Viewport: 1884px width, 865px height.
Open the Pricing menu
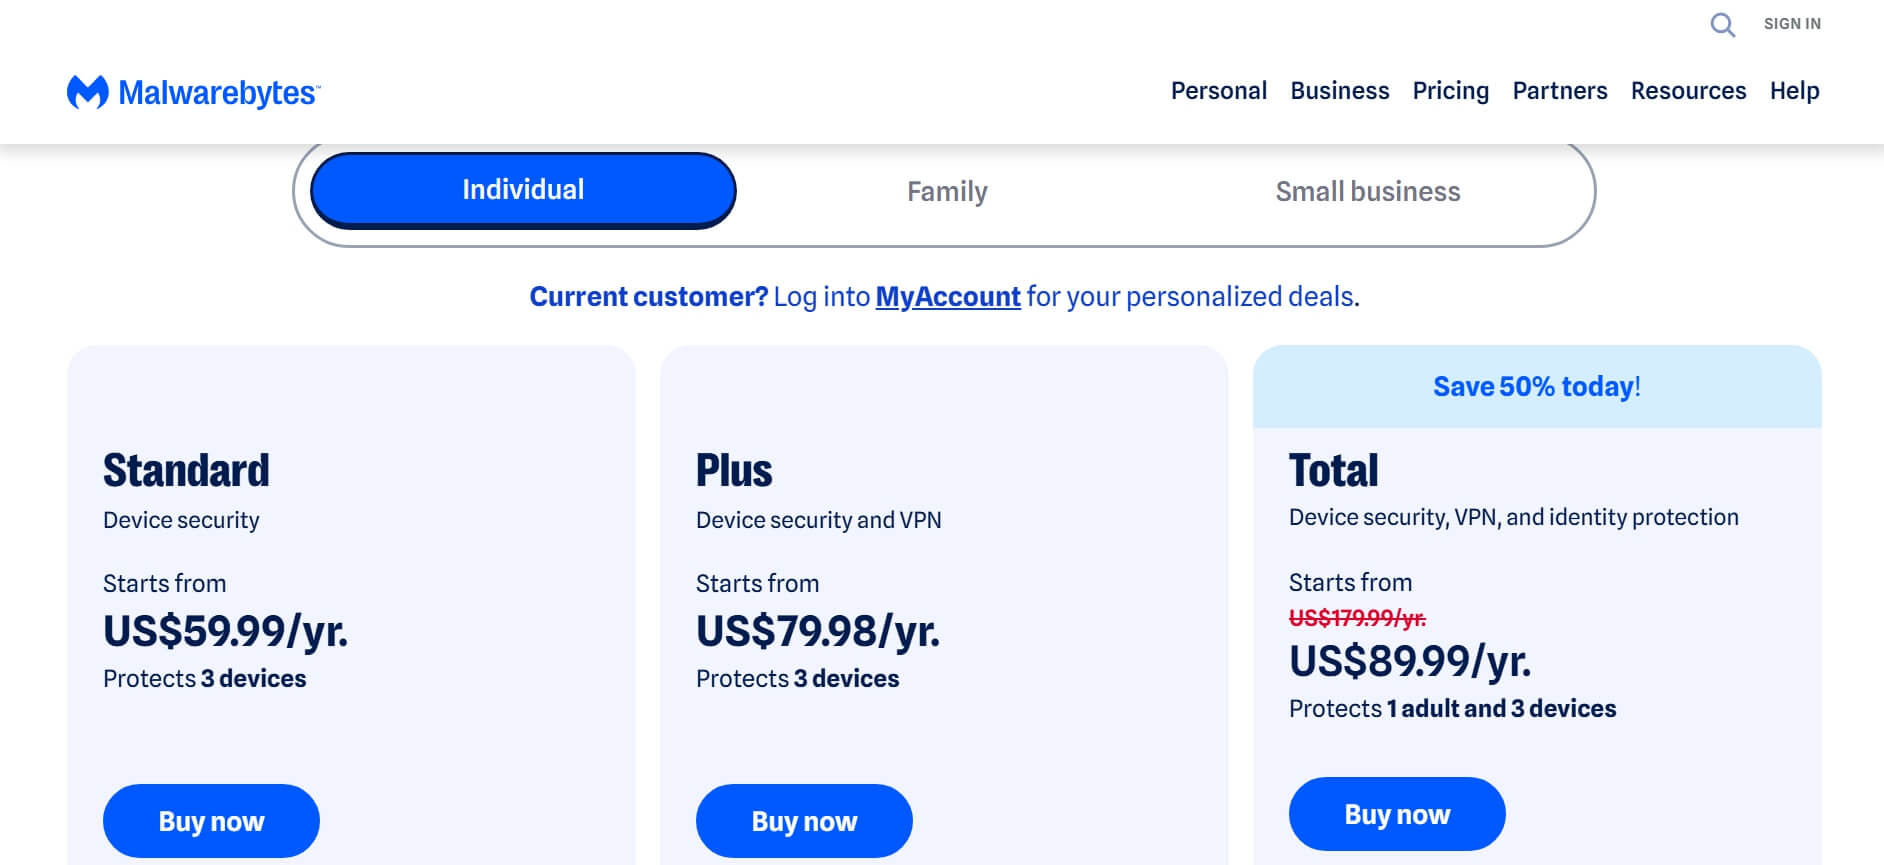pyautogui.click(x=1450, y=91)
